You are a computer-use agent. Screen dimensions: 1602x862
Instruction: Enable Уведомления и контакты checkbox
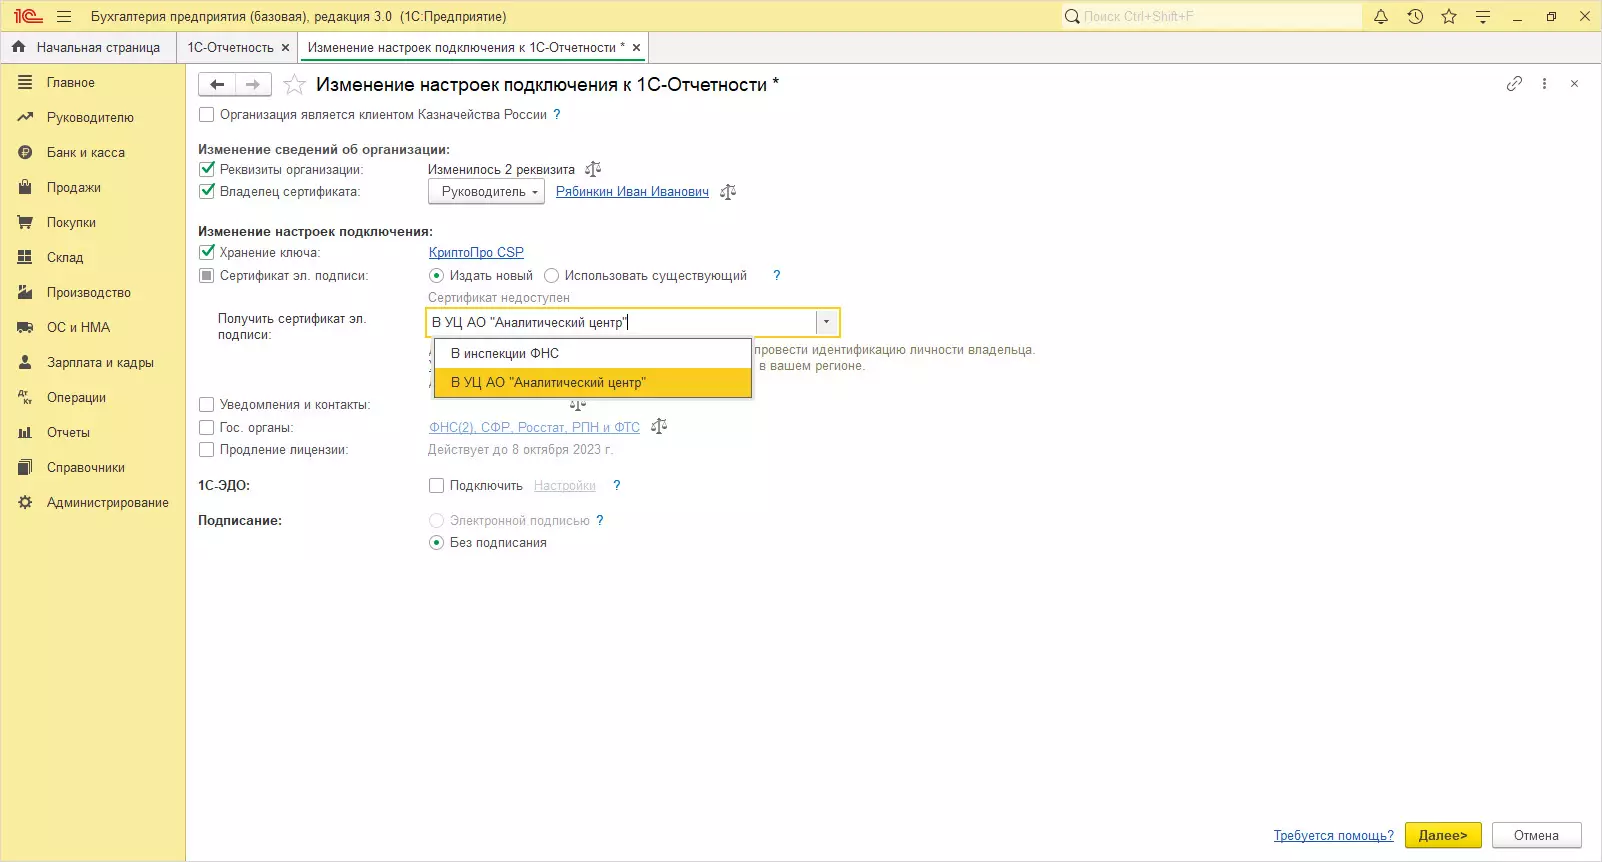[x=207, y=405]
